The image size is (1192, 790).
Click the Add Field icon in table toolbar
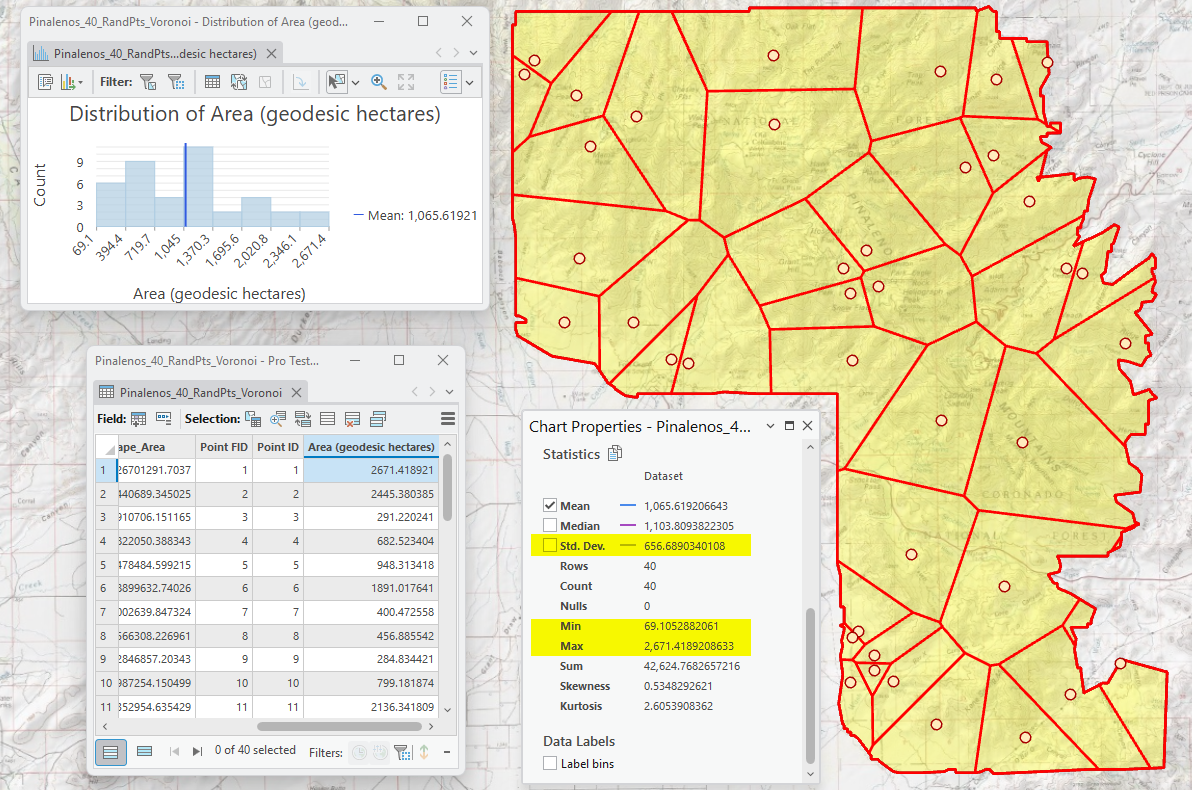pyautogui.click(x=138, y=419)
